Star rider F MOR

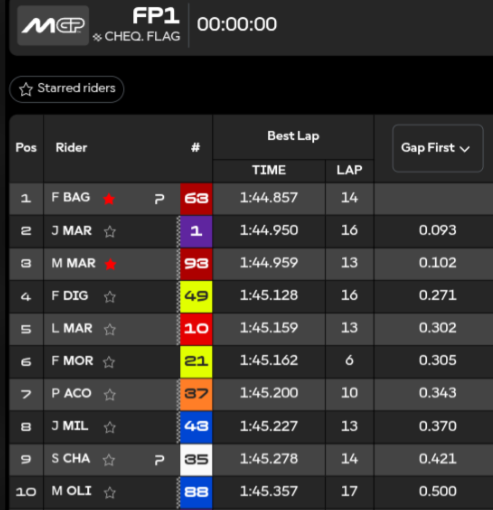tap(109, 362)
